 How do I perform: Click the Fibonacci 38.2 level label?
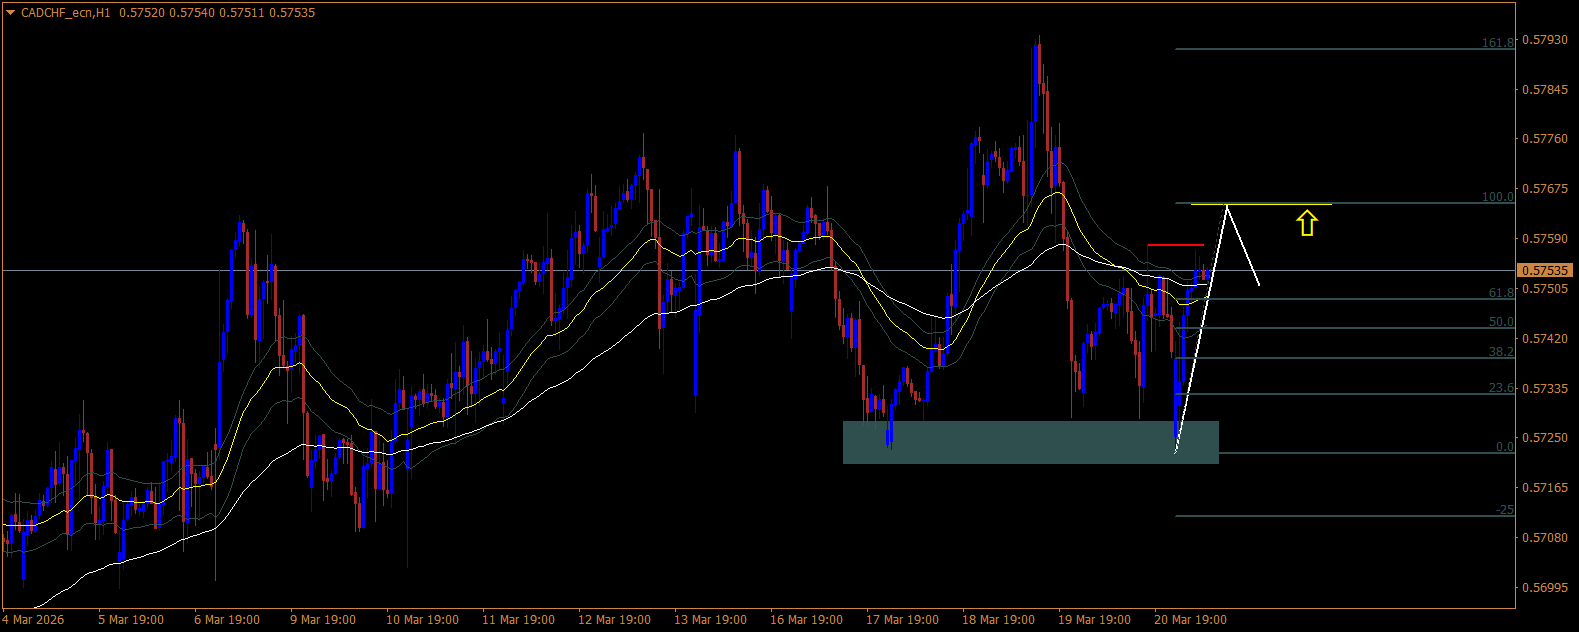pos(1501,352)
